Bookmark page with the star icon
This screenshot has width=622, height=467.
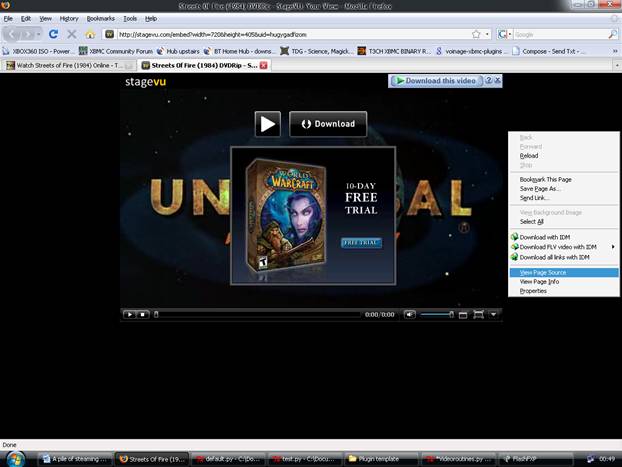pos(476,35)
